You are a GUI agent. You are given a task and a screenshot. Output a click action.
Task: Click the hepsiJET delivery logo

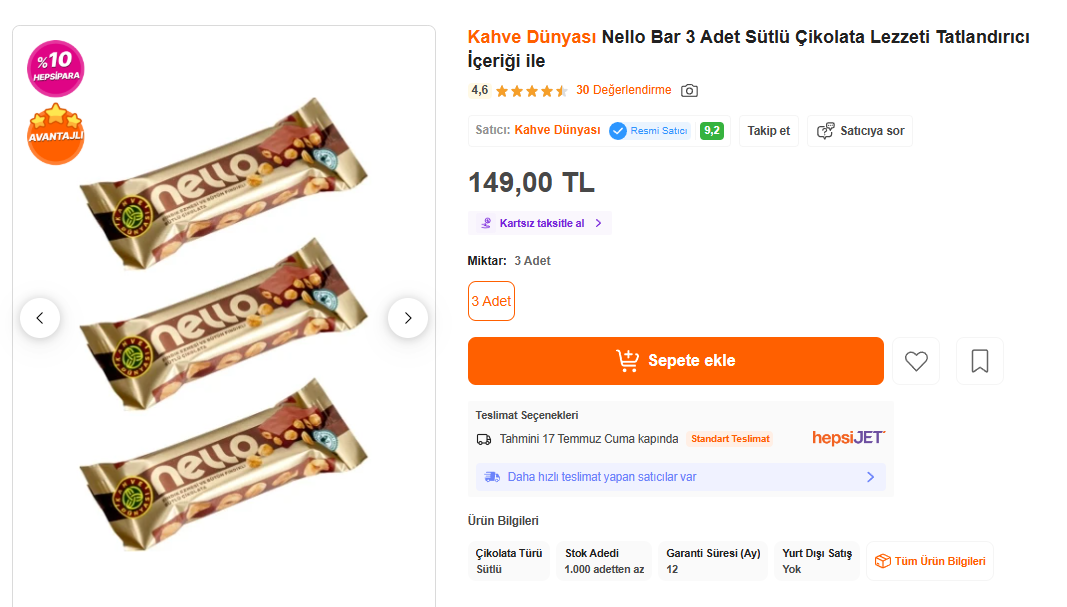tap(848, 438)
